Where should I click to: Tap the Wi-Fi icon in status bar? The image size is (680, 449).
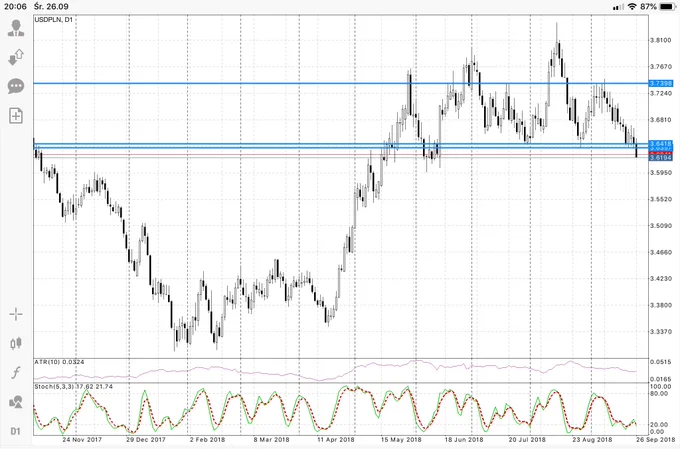[x=632, y=7]
